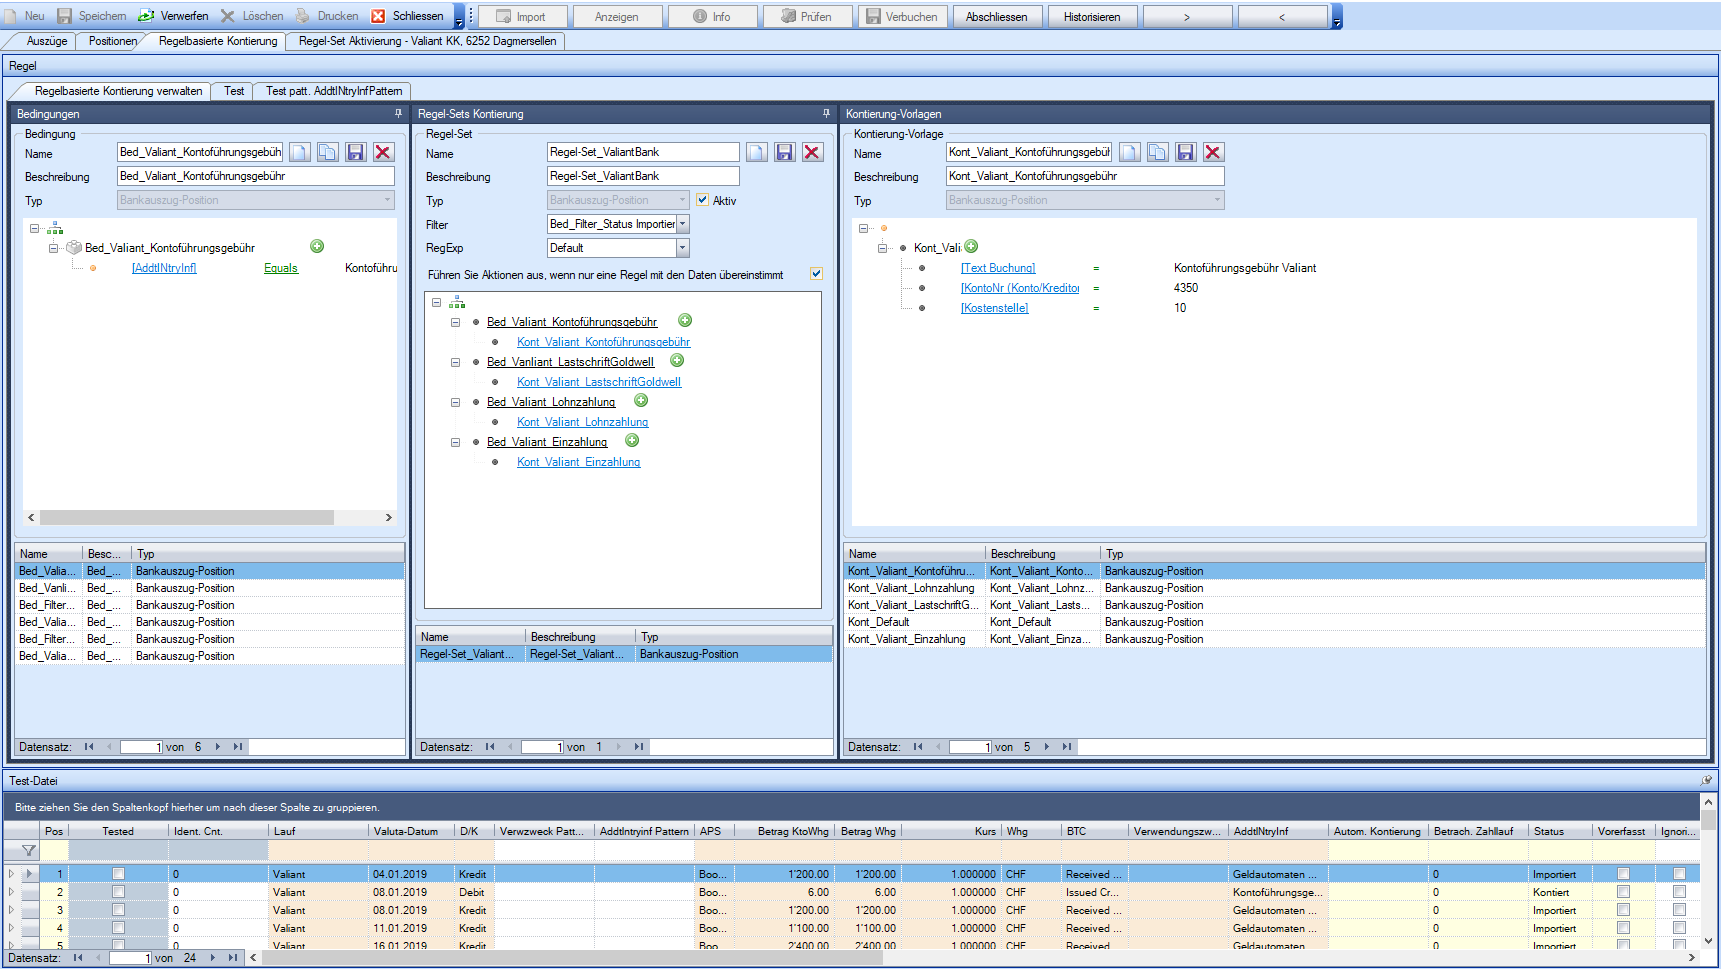Add entry with green plus beside Kont_Vali
Viewport: 1721px width, 969px height.
click(x=971, y=247)
